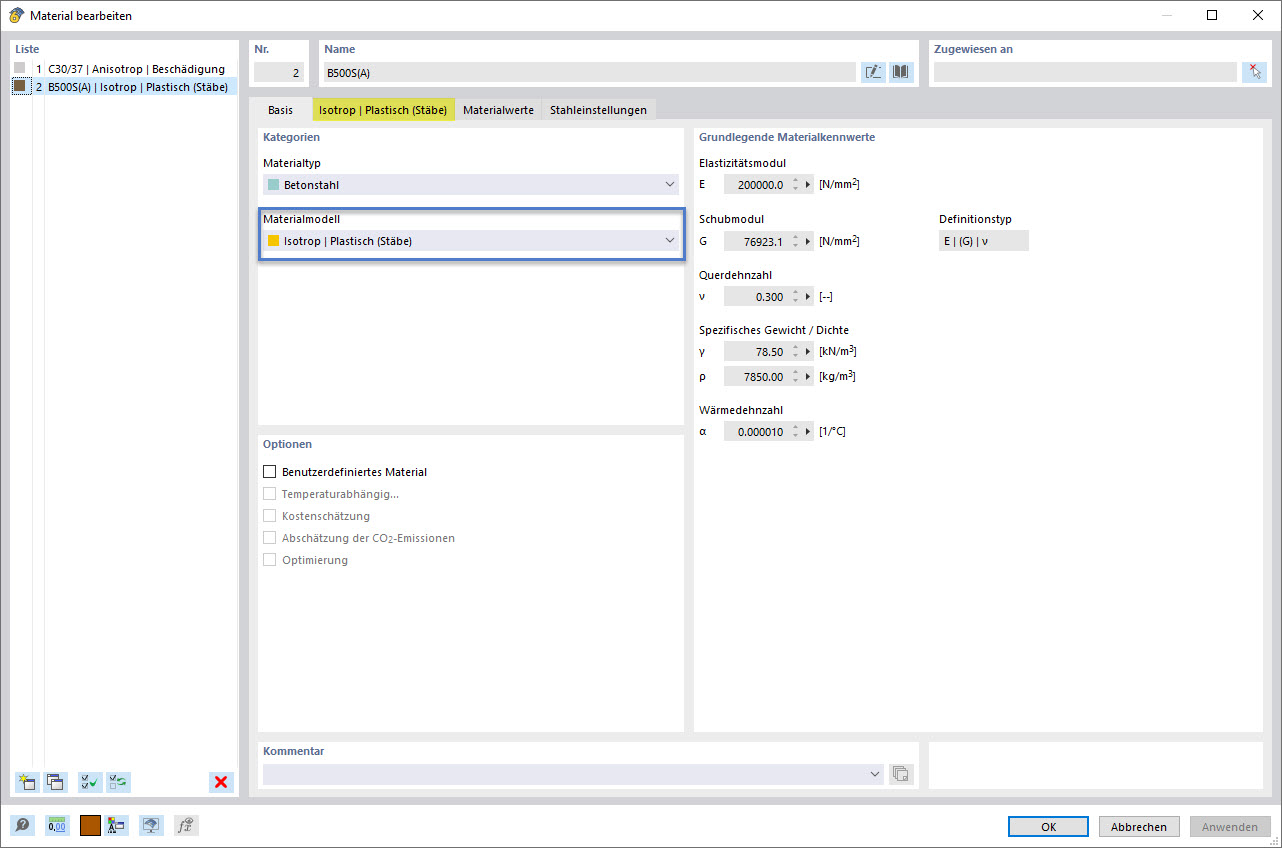Switch to the Basis tab

click(281, 110)
